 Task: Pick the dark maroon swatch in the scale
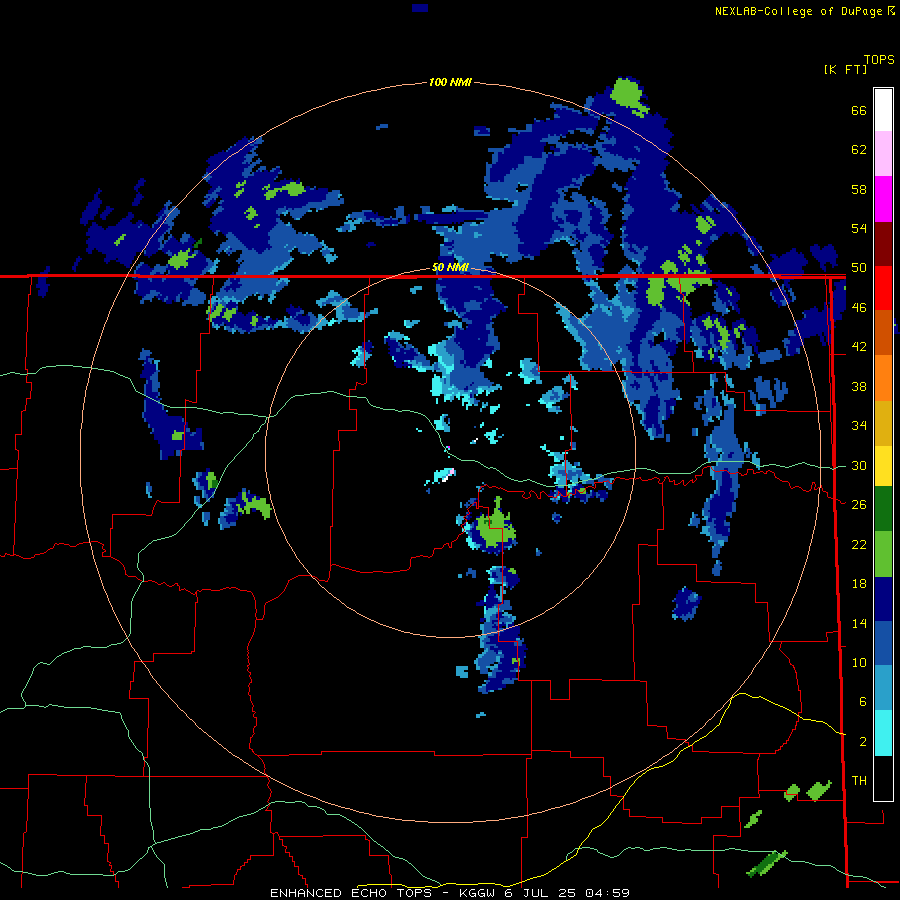click(x=883, y=243)
